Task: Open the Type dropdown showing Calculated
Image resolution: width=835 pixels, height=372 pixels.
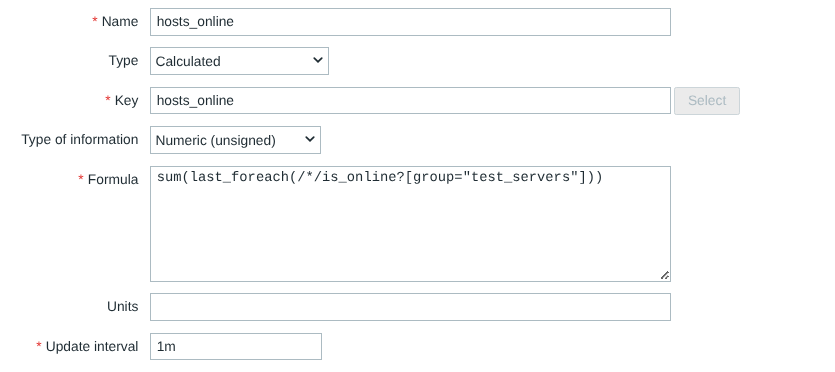Action: (x=239, y=61)
